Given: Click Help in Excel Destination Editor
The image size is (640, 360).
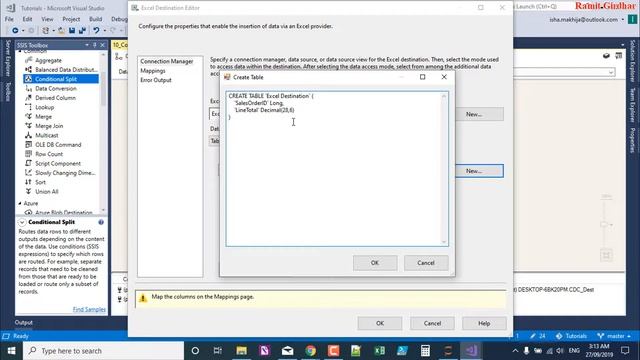Looking at the screenshot, I should click(x=484, y=323).
